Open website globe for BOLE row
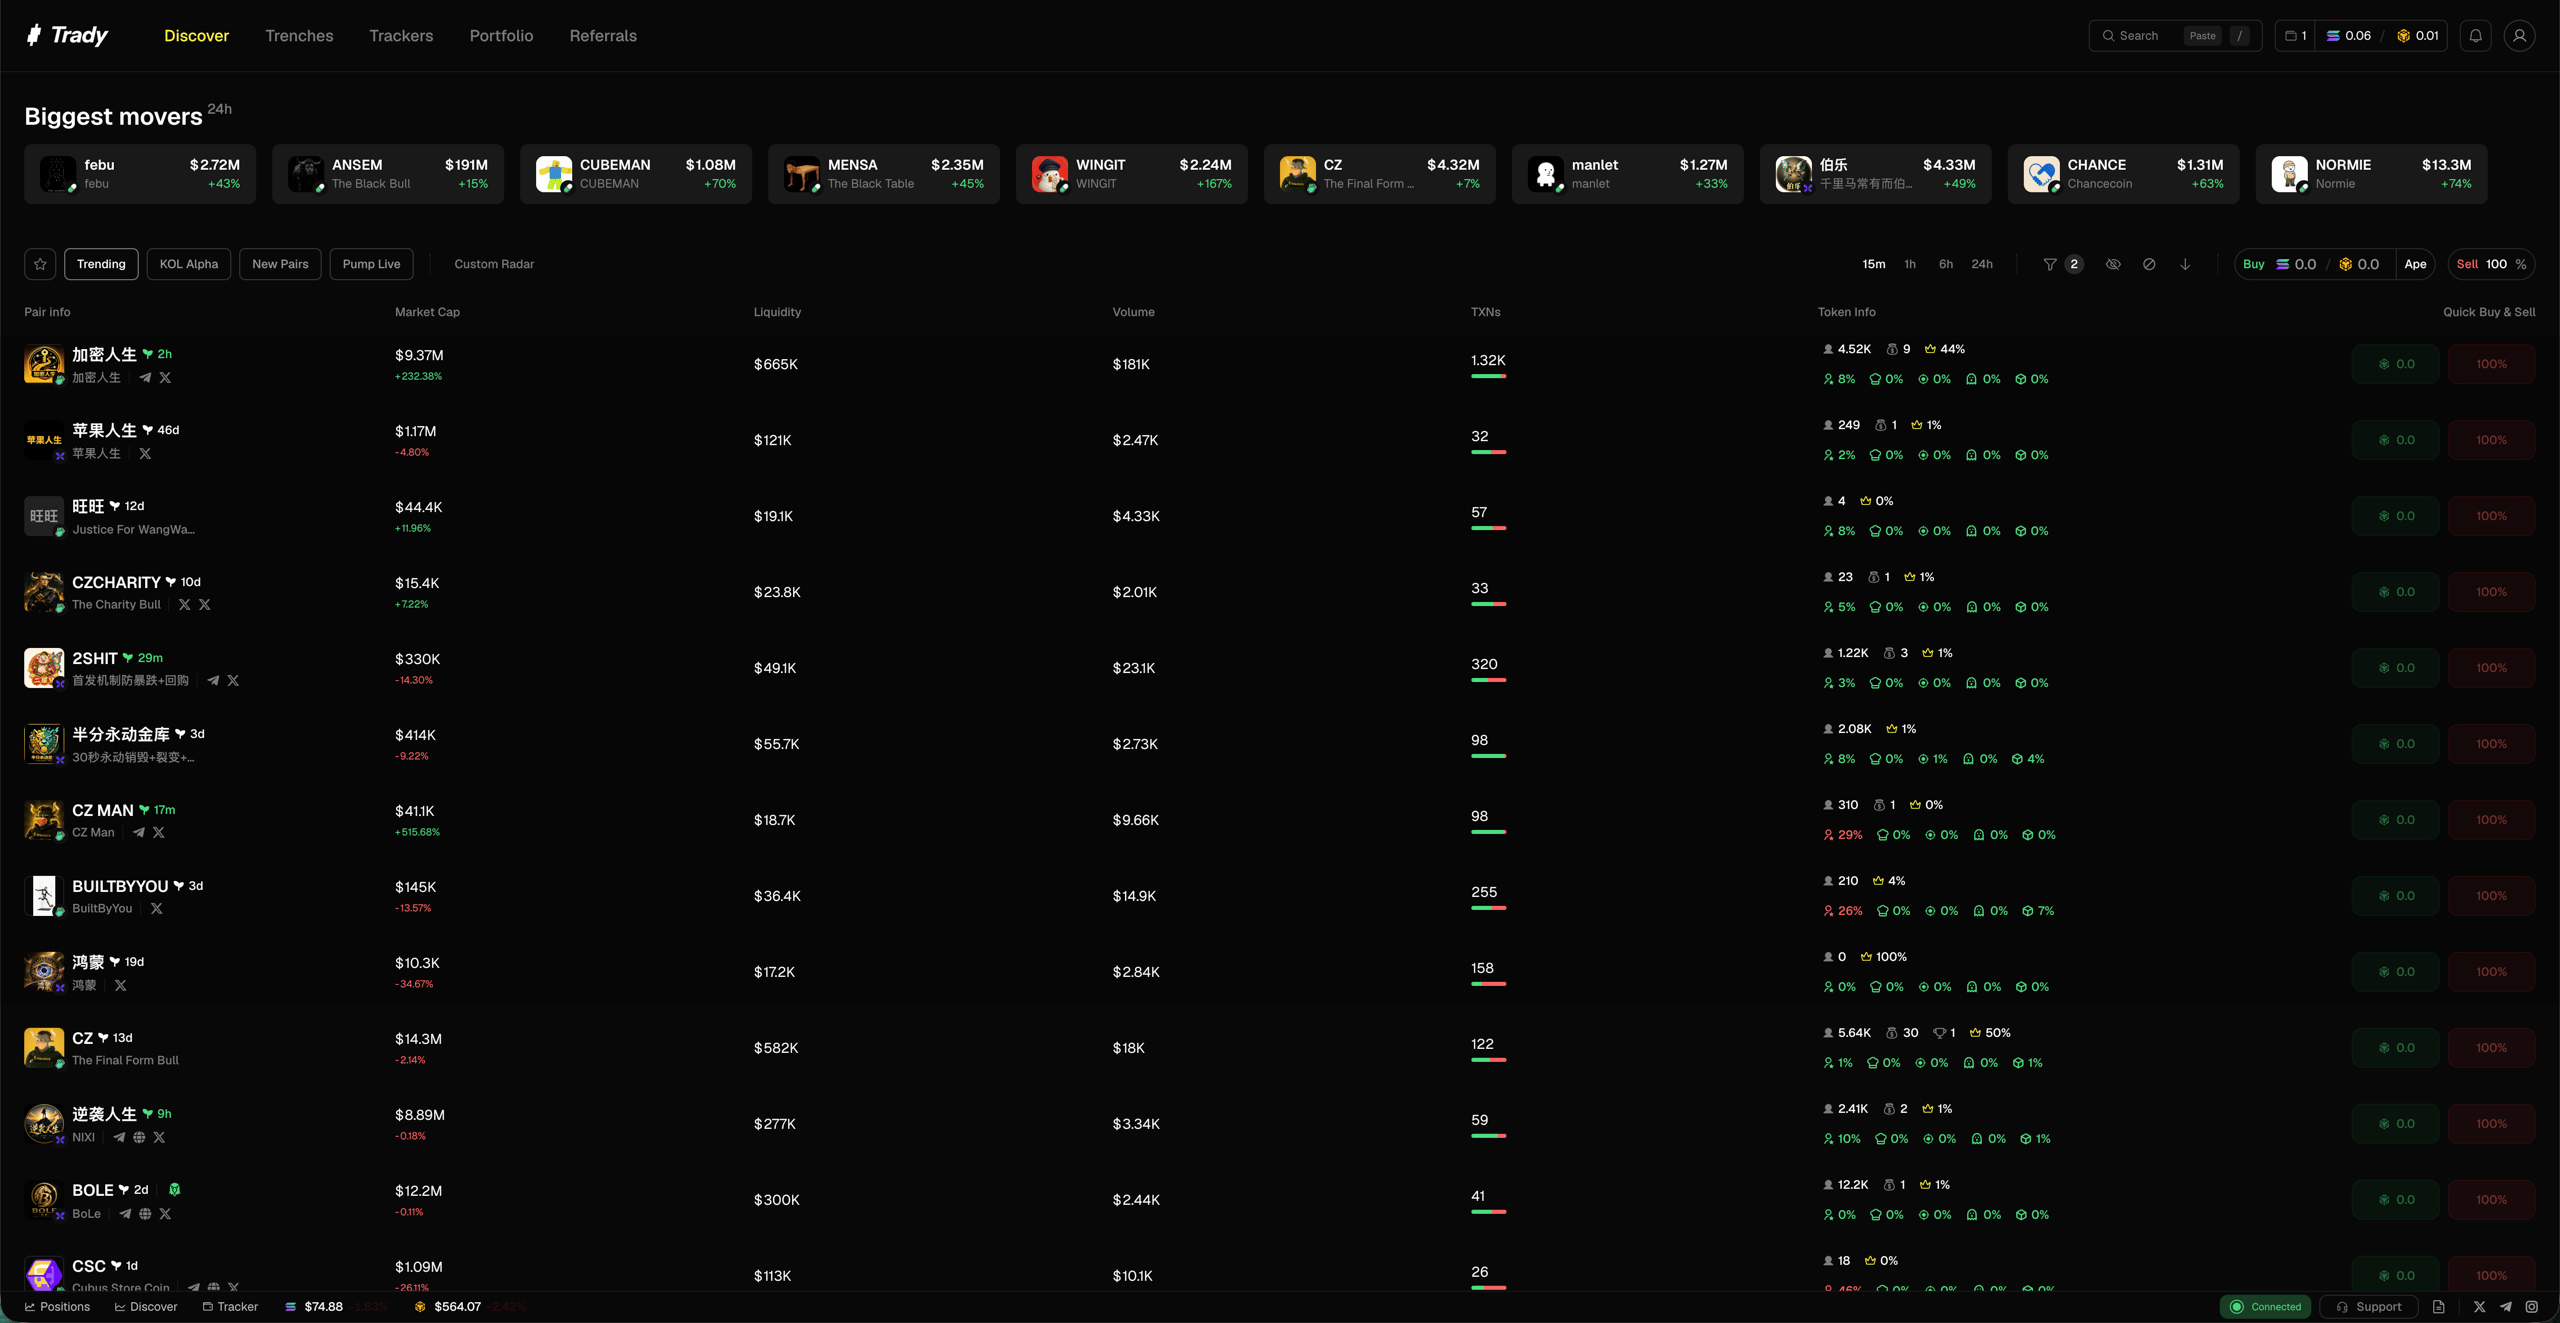Viewport: 2560px width, 1323px height. tap(145, 1214)
